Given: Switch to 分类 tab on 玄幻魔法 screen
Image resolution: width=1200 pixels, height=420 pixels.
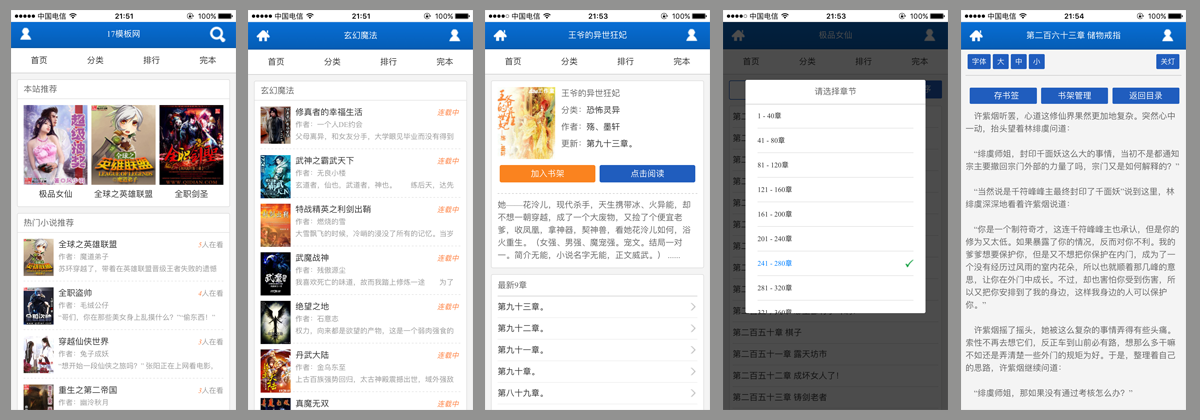Looking at the screenshot, I should [x=332, y=61].
